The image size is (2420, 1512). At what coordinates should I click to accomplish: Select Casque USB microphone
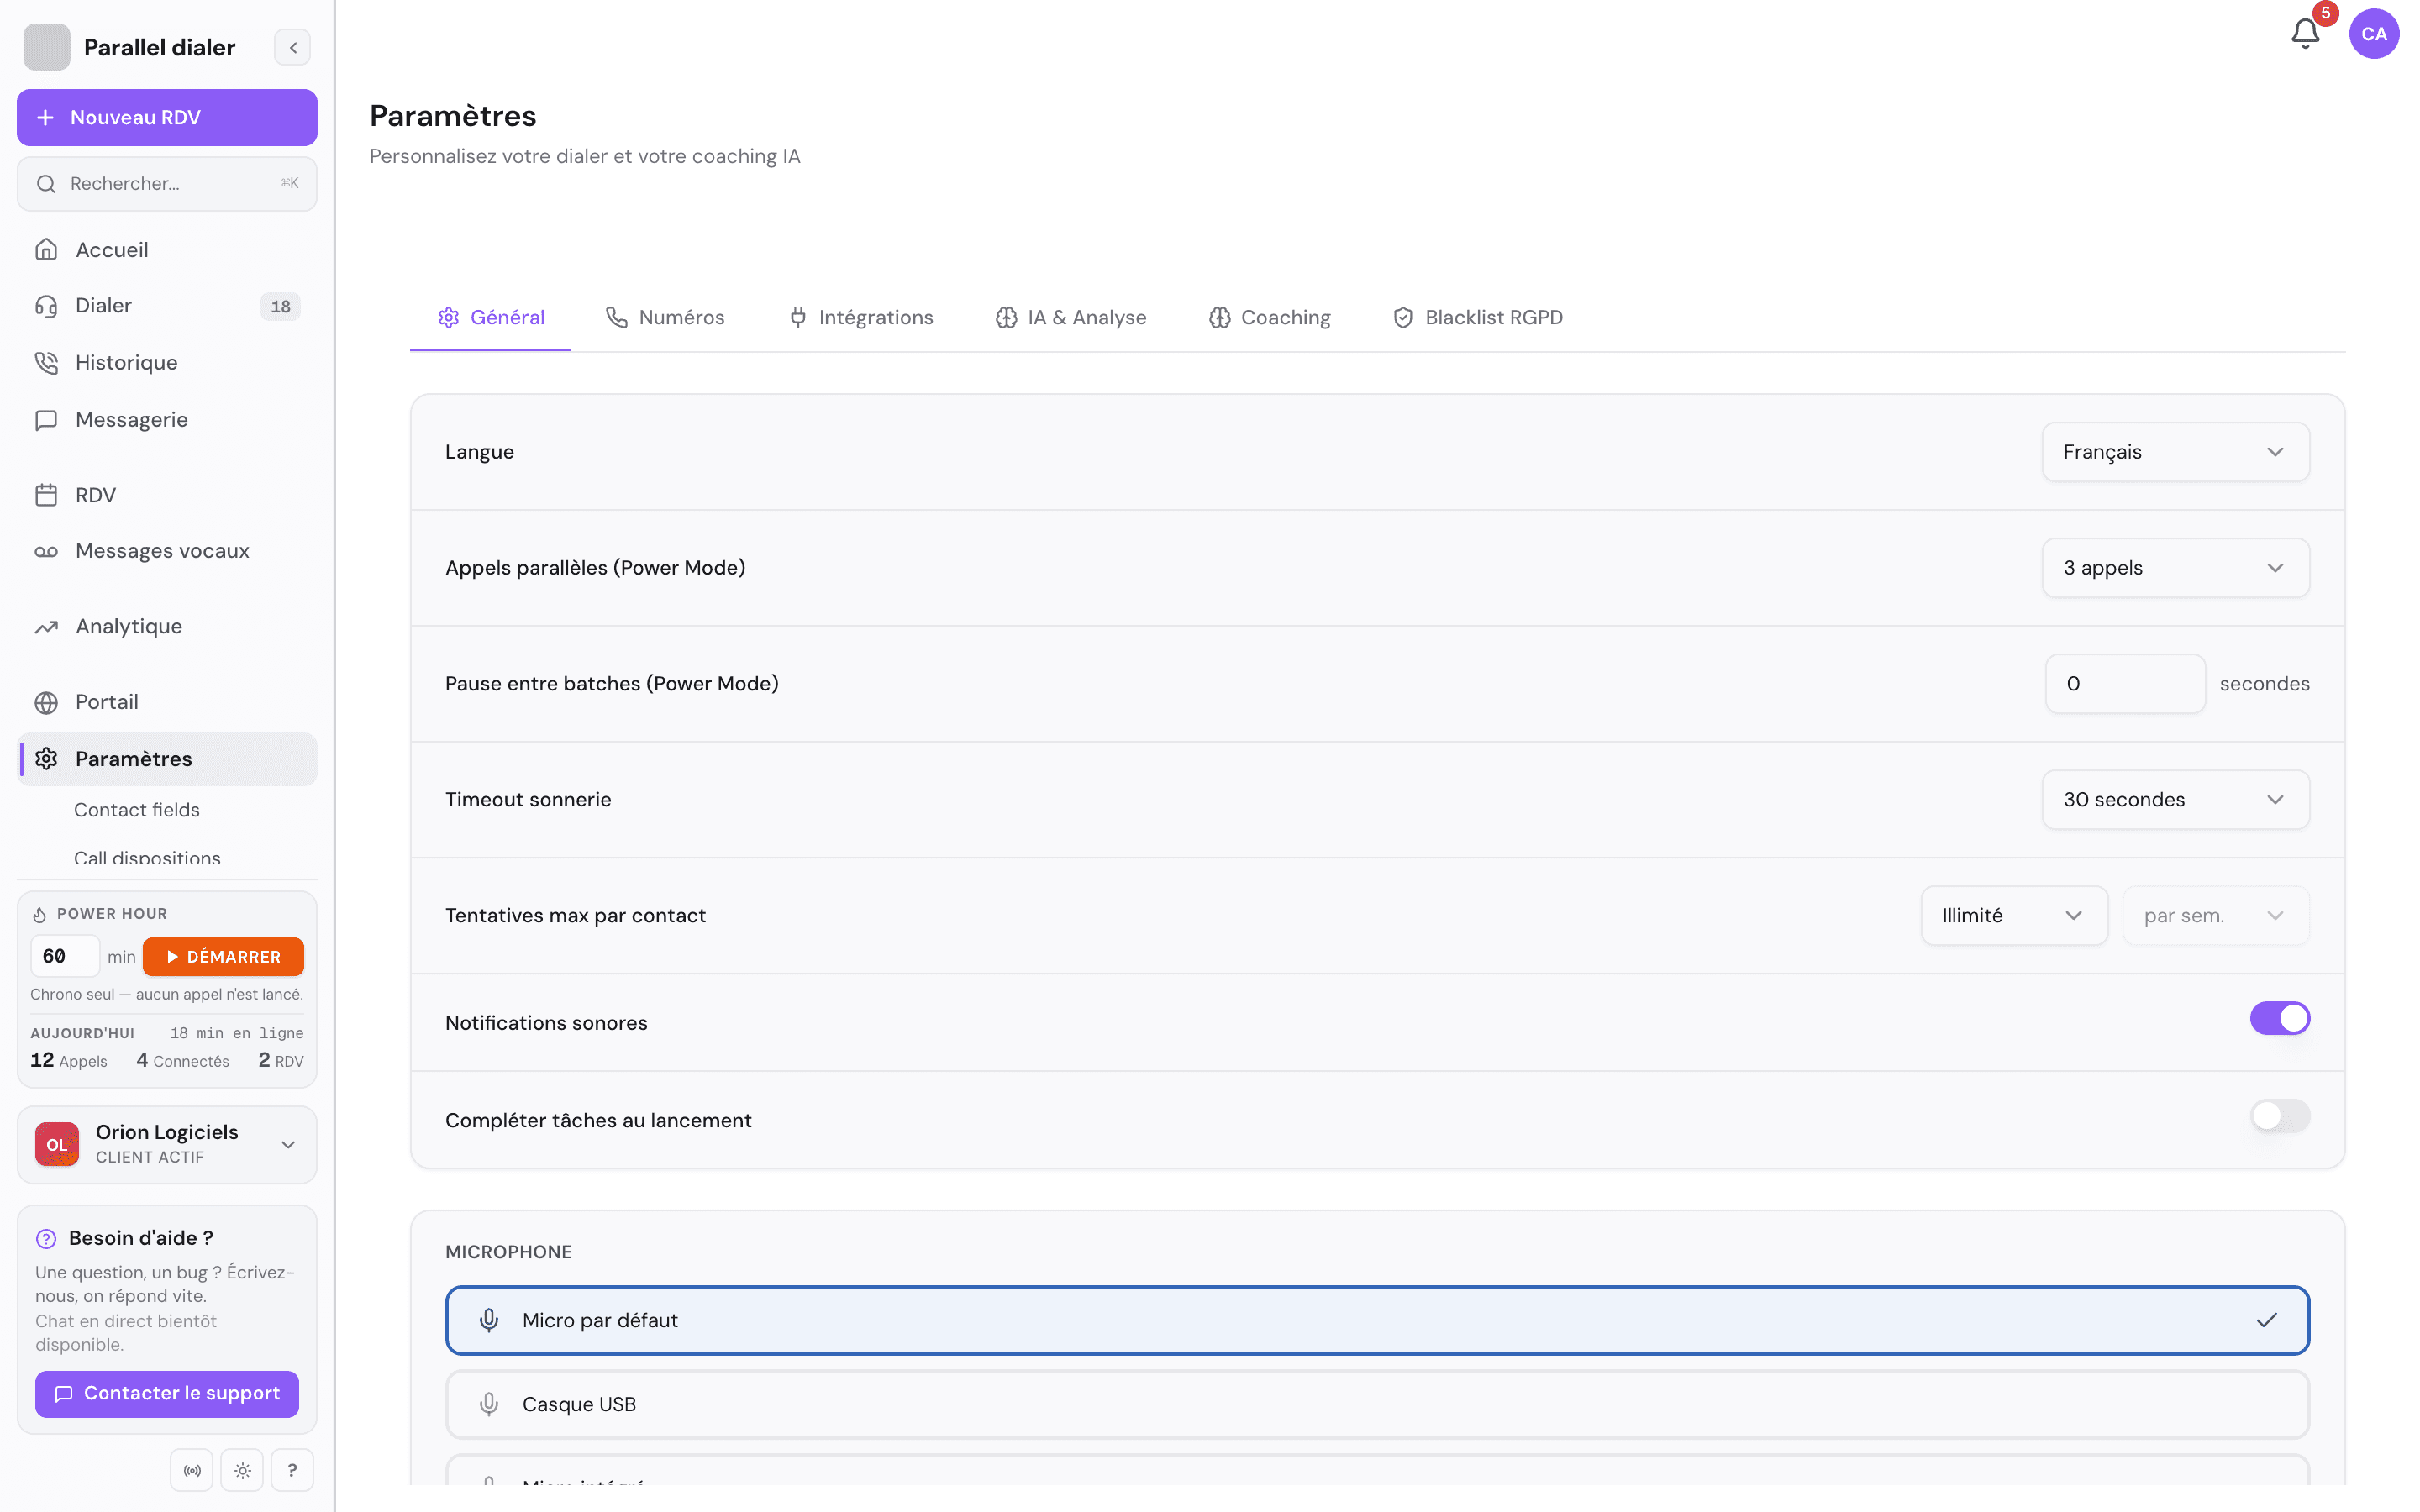coord(1377,1404)
